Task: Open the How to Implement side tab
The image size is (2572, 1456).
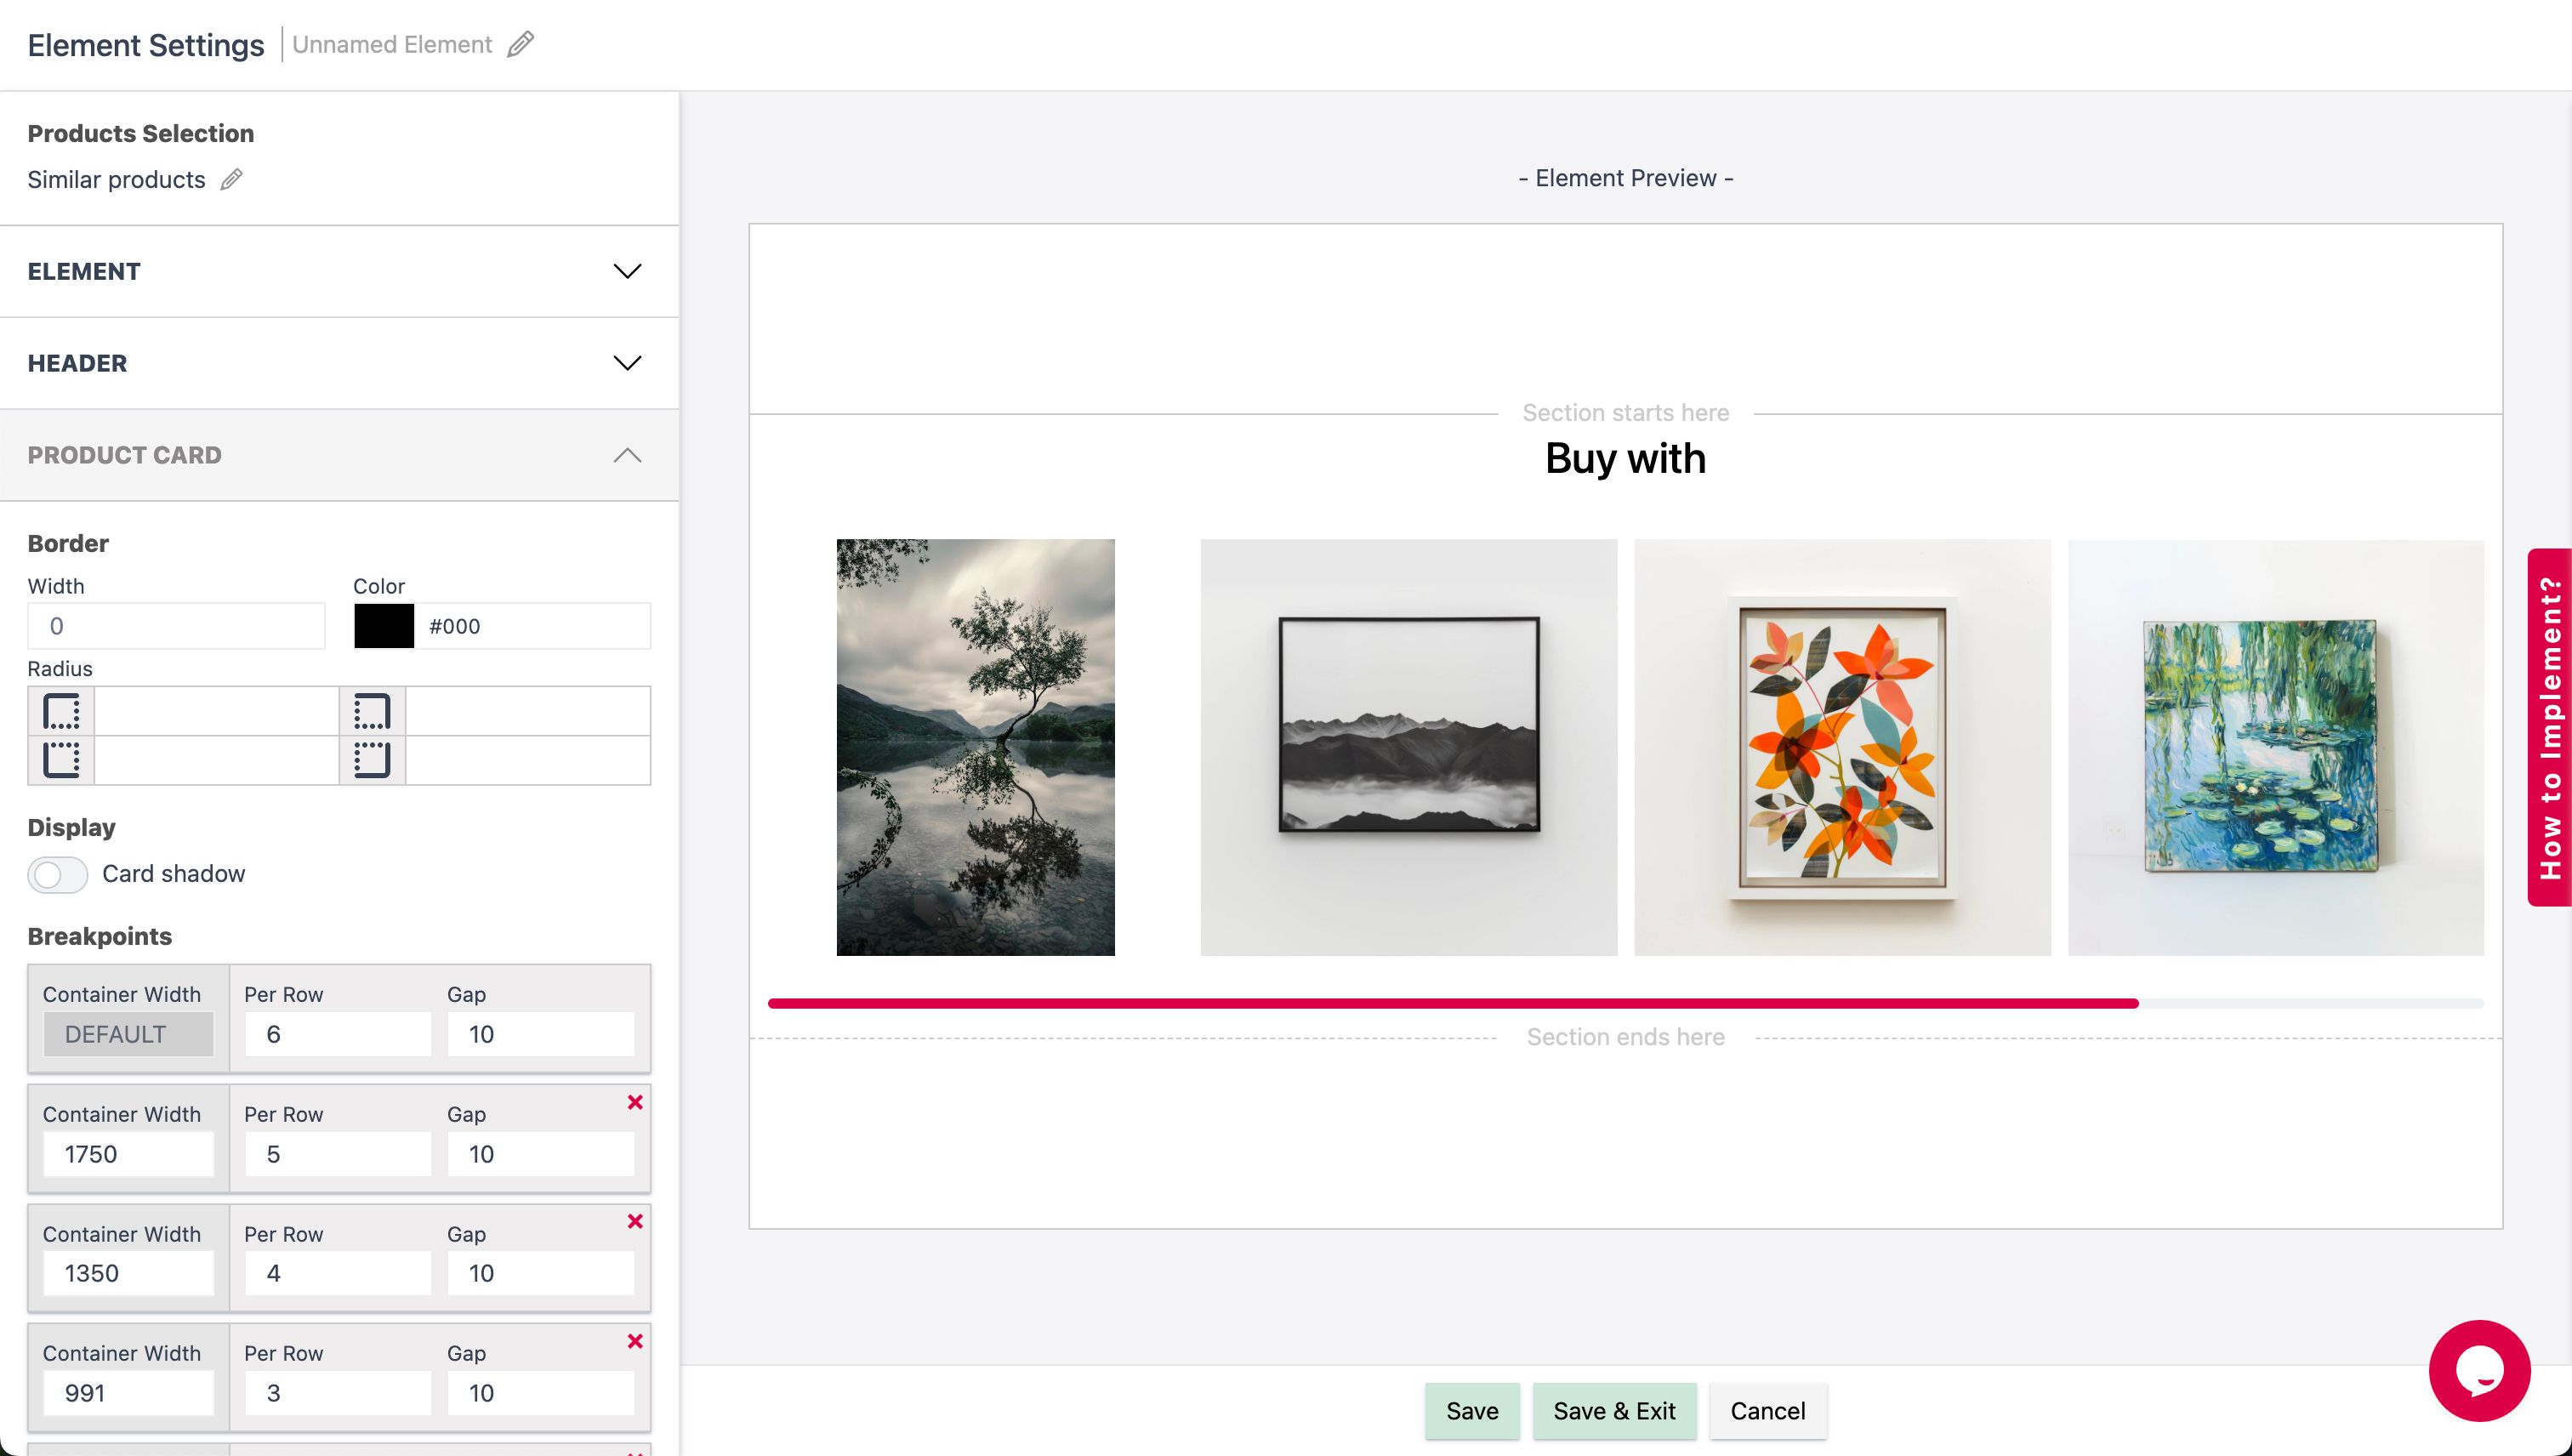Action: (2550, 727)
